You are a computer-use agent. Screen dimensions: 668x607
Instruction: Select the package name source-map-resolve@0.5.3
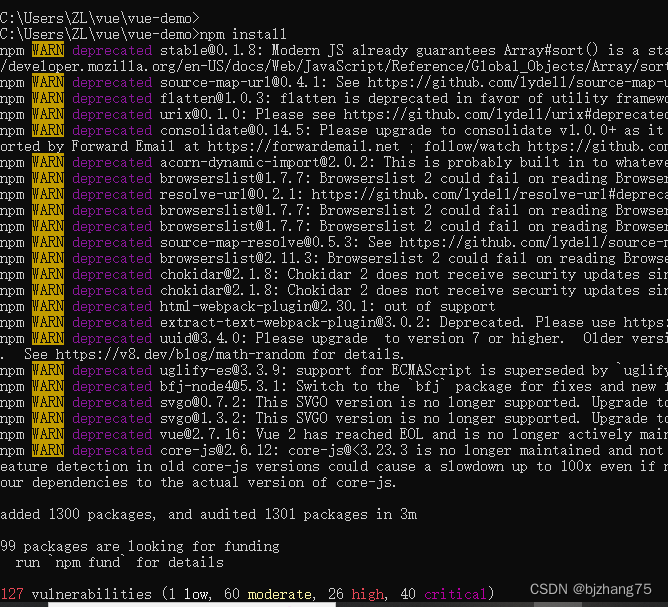coord(260,242)
